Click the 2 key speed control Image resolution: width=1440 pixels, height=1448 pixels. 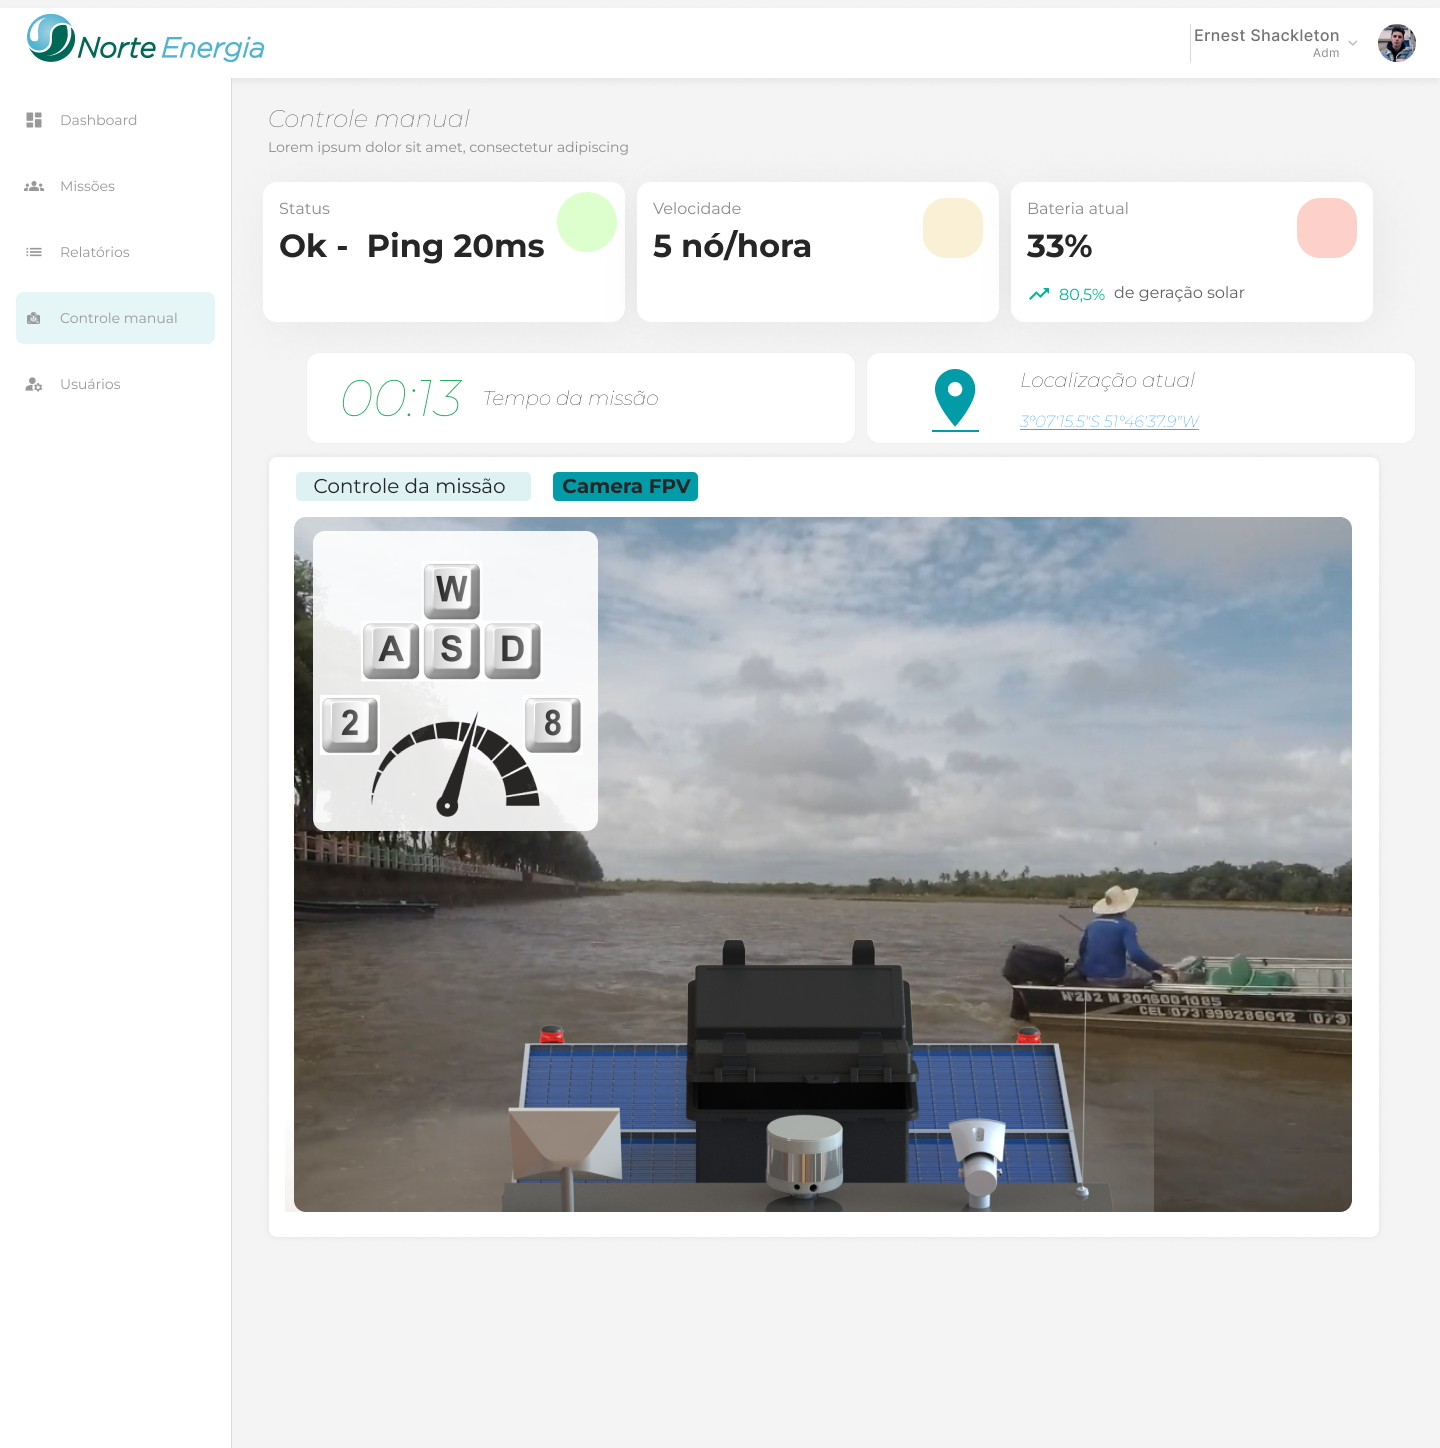(350, 724)
